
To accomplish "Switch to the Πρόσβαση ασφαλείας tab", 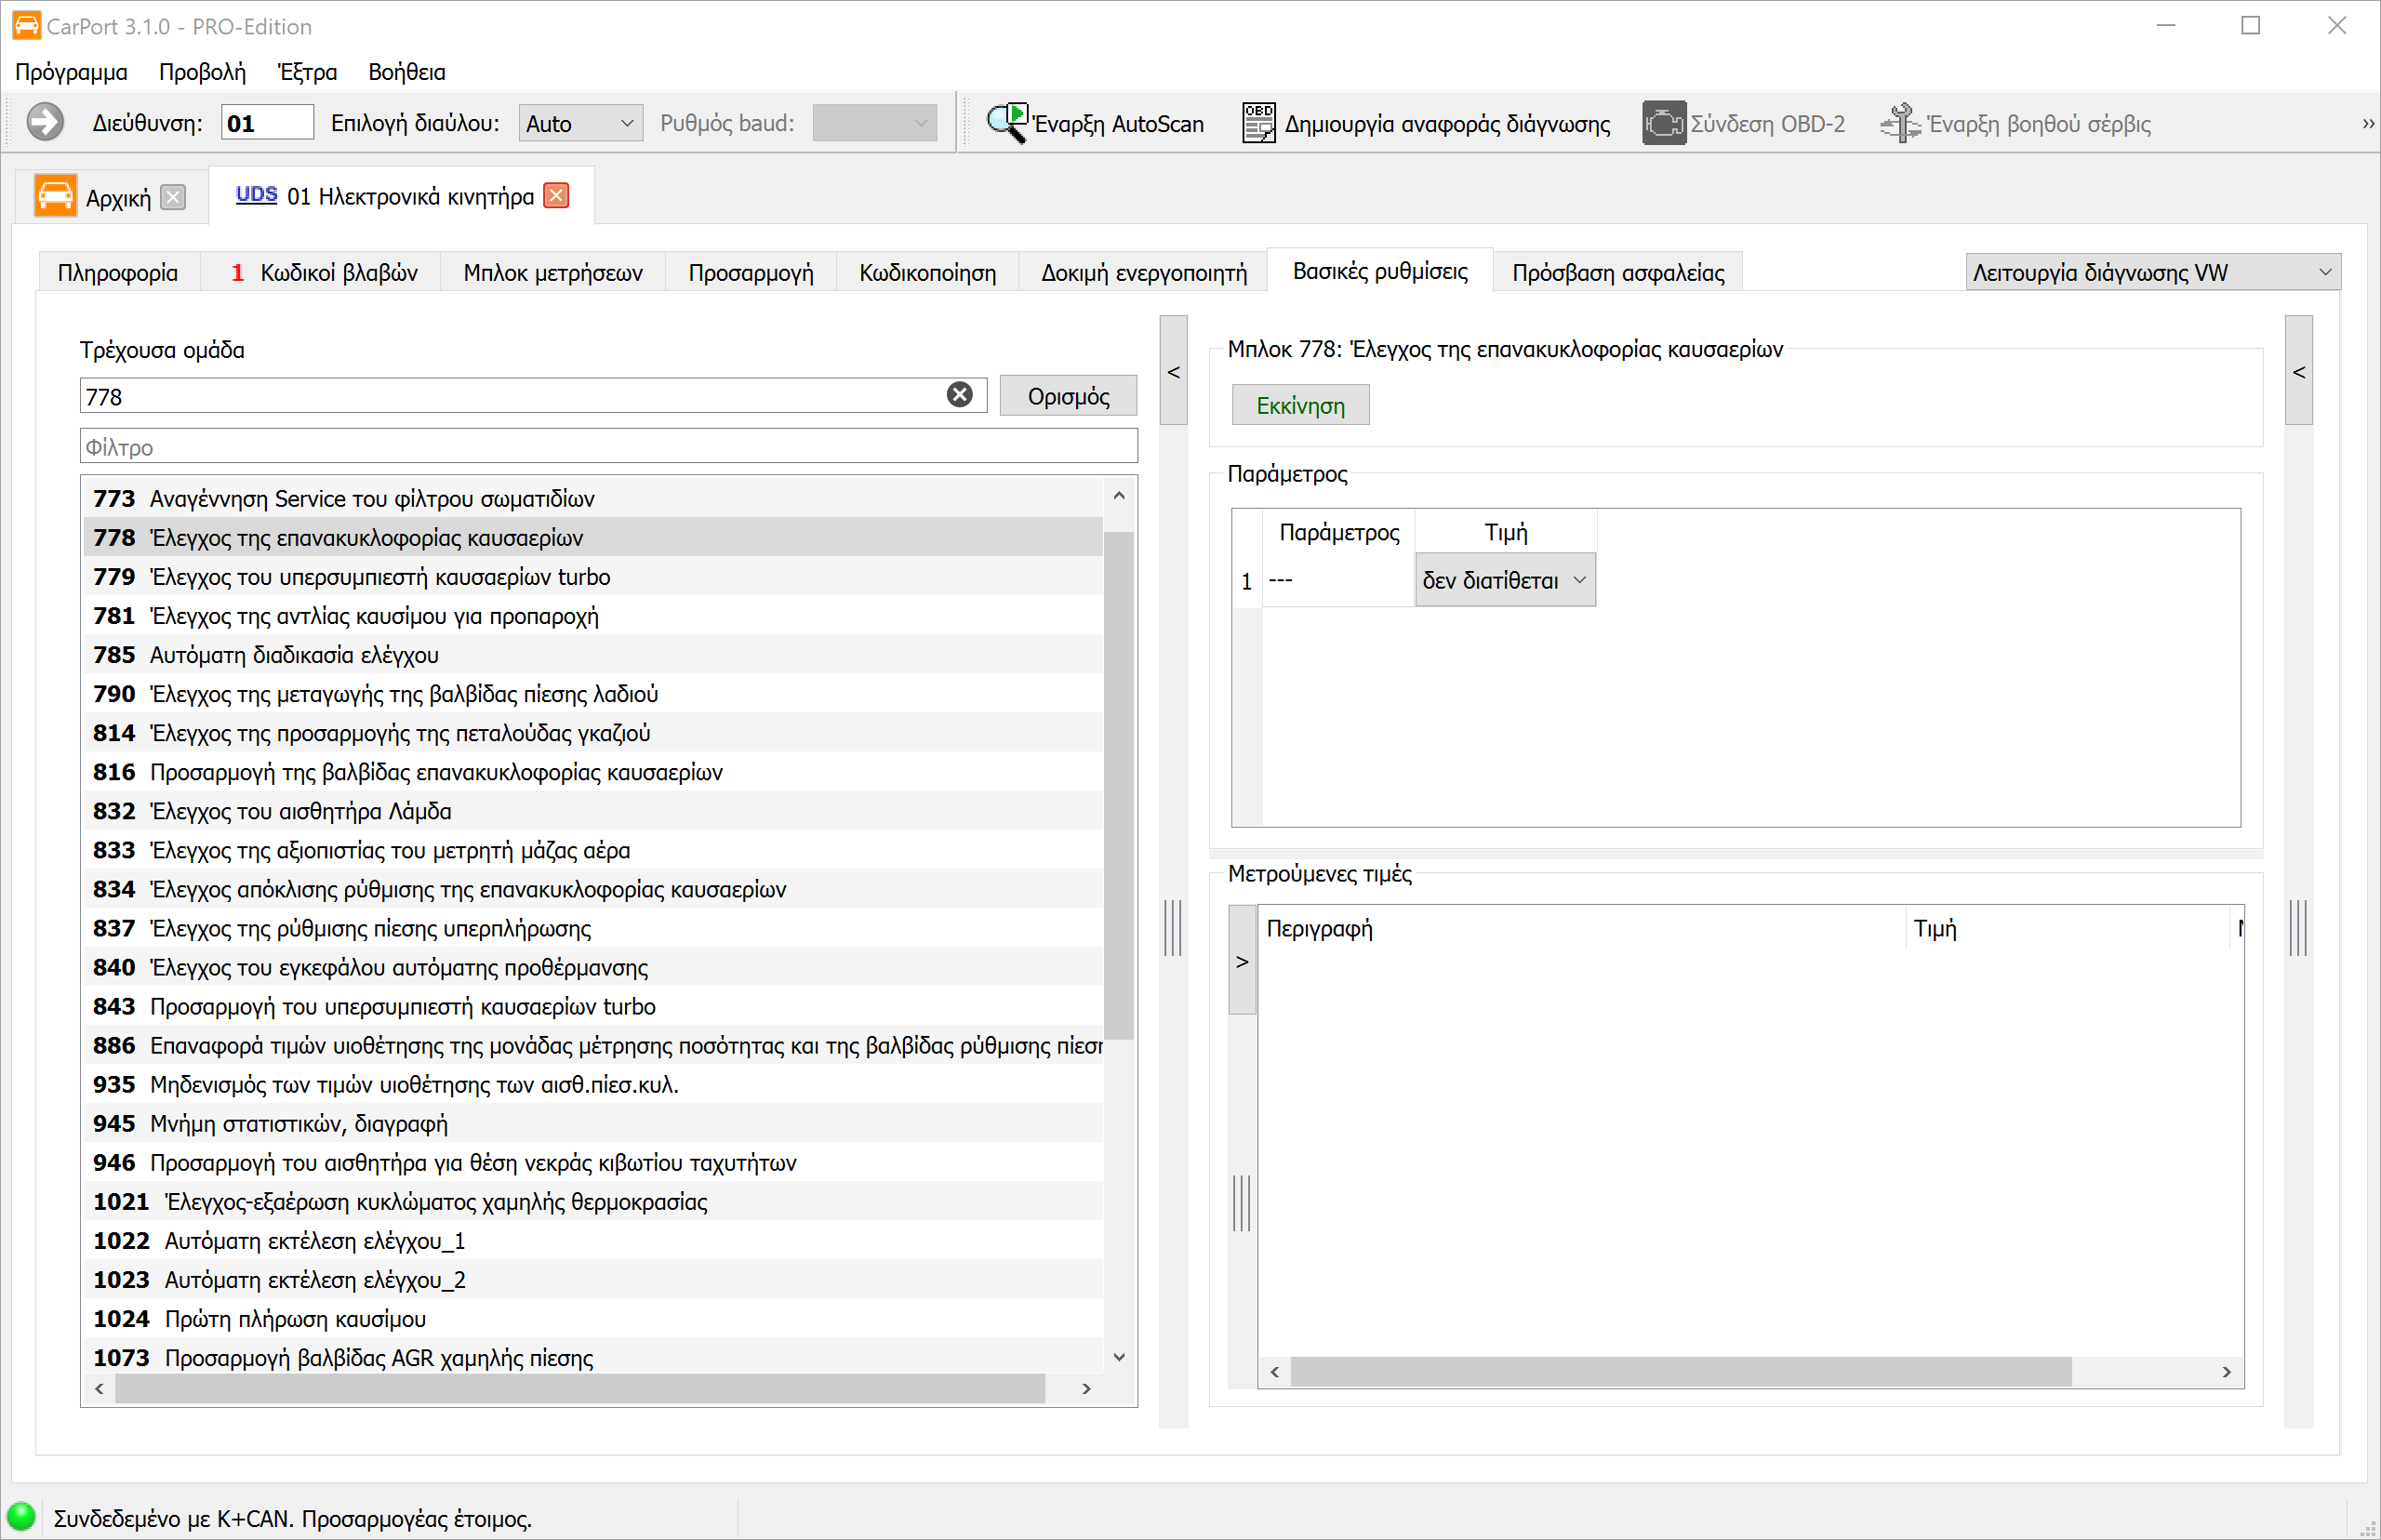I will (x=1618, y=273).
